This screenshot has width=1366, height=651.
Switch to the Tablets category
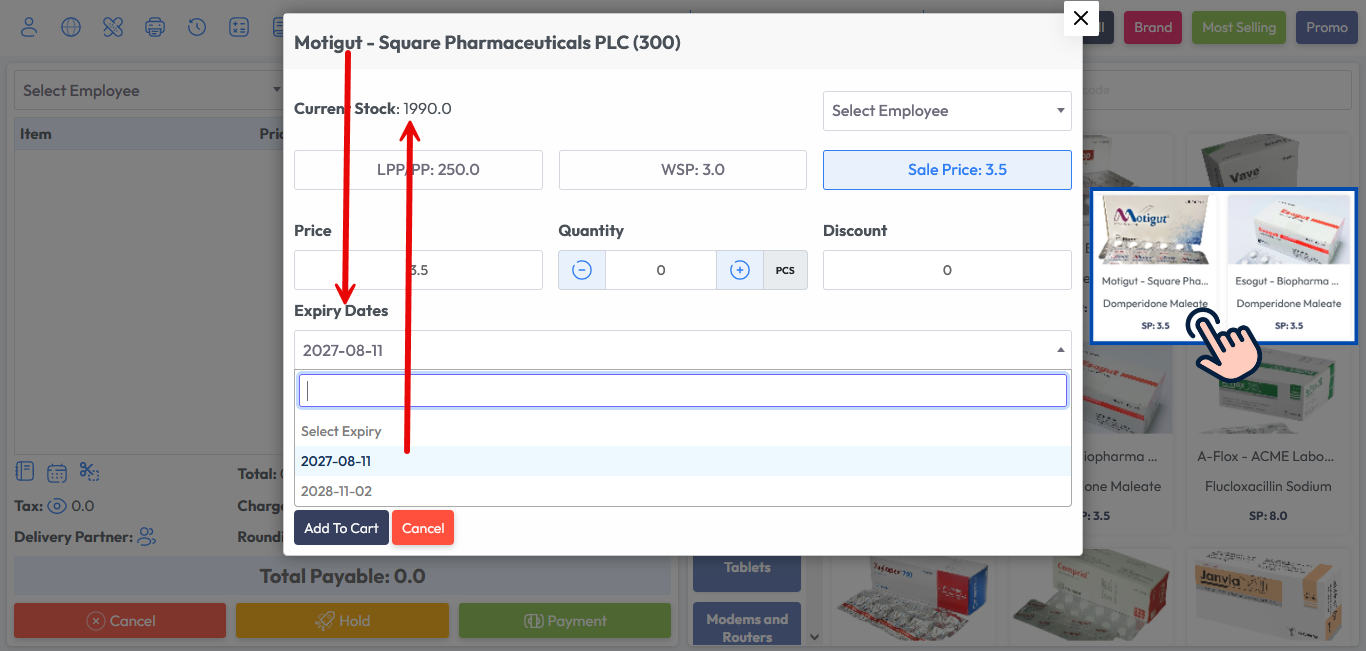746,567
